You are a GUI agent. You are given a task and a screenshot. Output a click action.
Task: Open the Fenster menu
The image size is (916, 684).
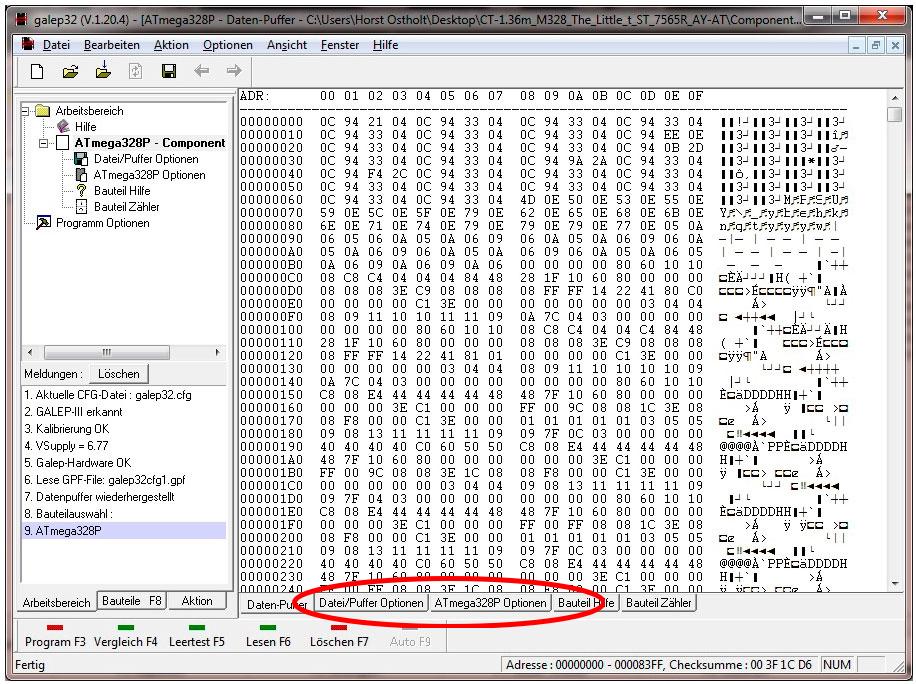point(340,45)
